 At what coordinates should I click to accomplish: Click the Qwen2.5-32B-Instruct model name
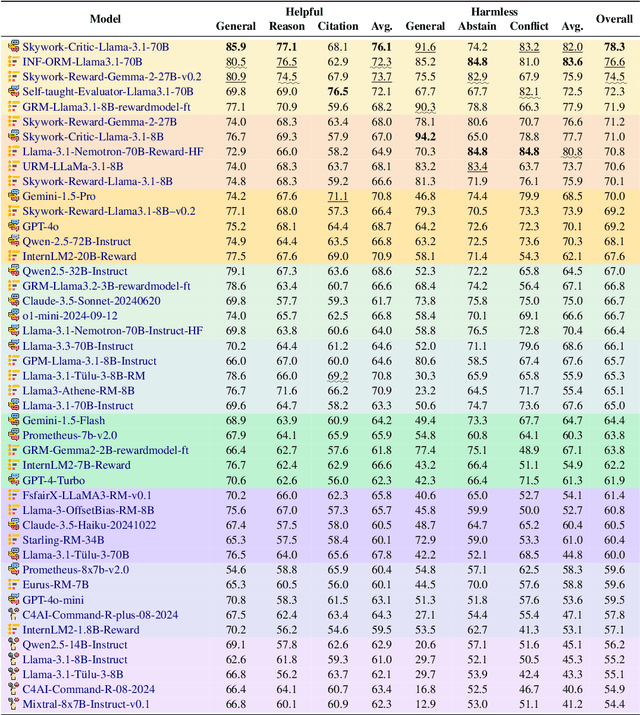75,271
